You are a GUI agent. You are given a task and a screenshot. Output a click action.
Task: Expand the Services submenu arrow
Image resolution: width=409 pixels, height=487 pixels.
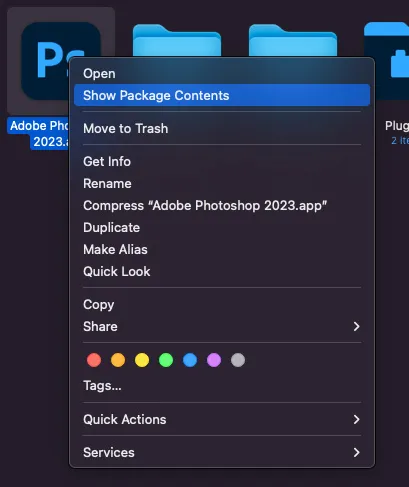coord(356,453)
